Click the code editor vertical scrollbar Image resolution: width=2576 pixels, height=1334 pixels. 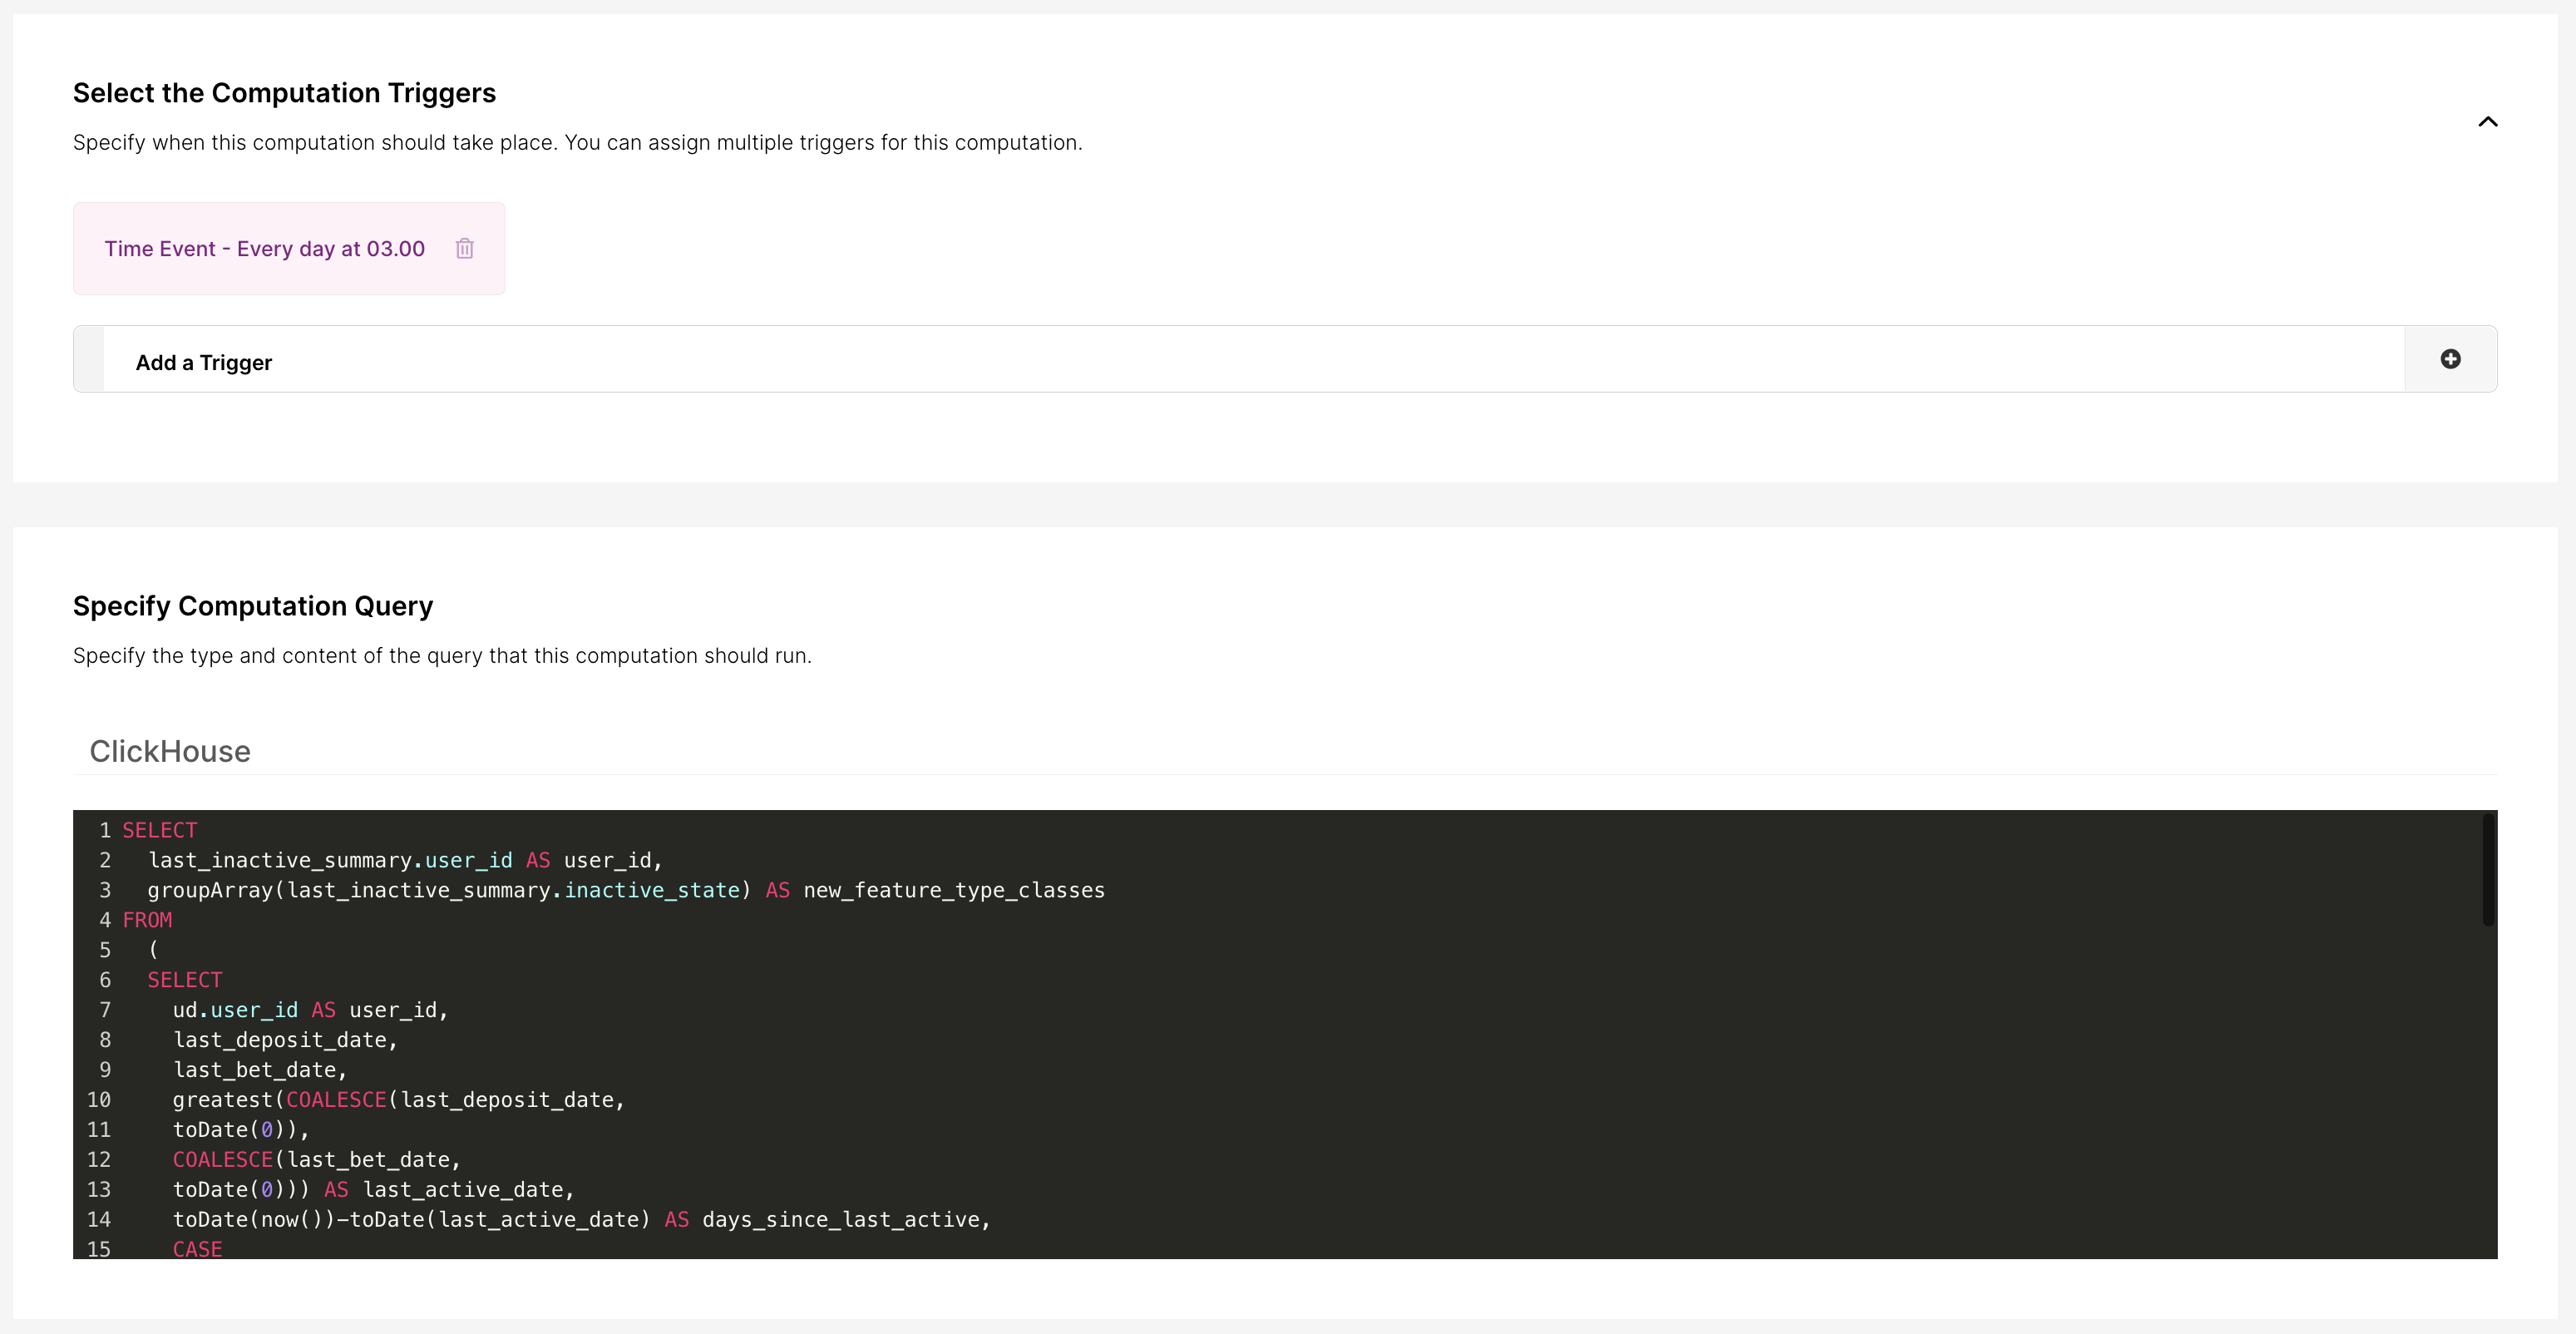[2488, 870]
